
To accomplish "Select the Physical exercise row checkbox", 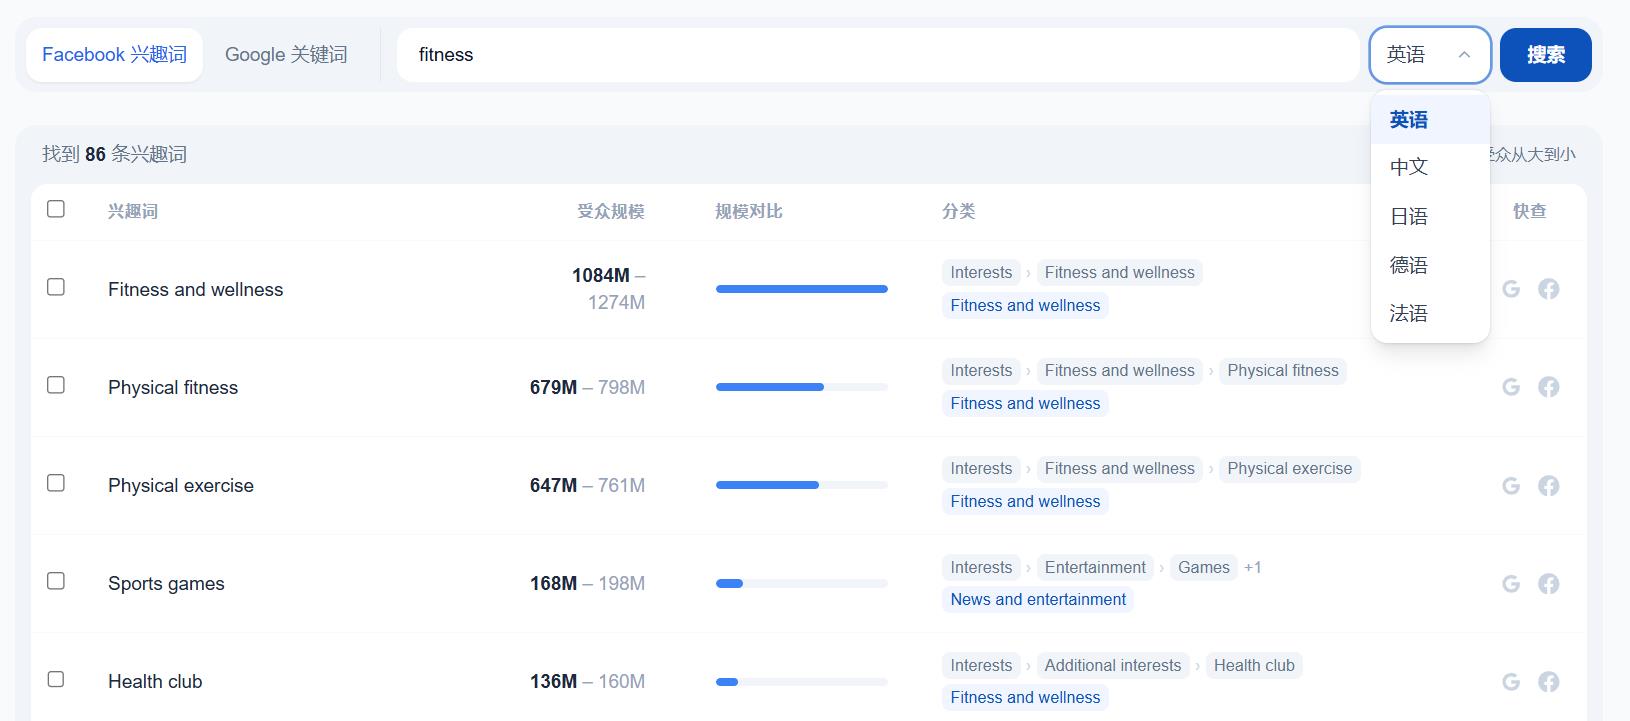I will [56, 483].
